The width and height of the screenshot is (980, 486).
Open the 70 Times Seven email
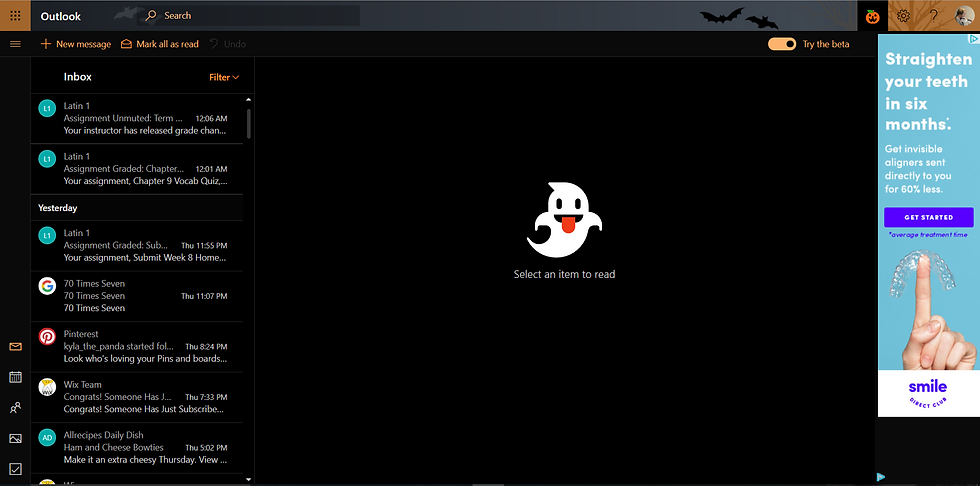tap(137, 296)
